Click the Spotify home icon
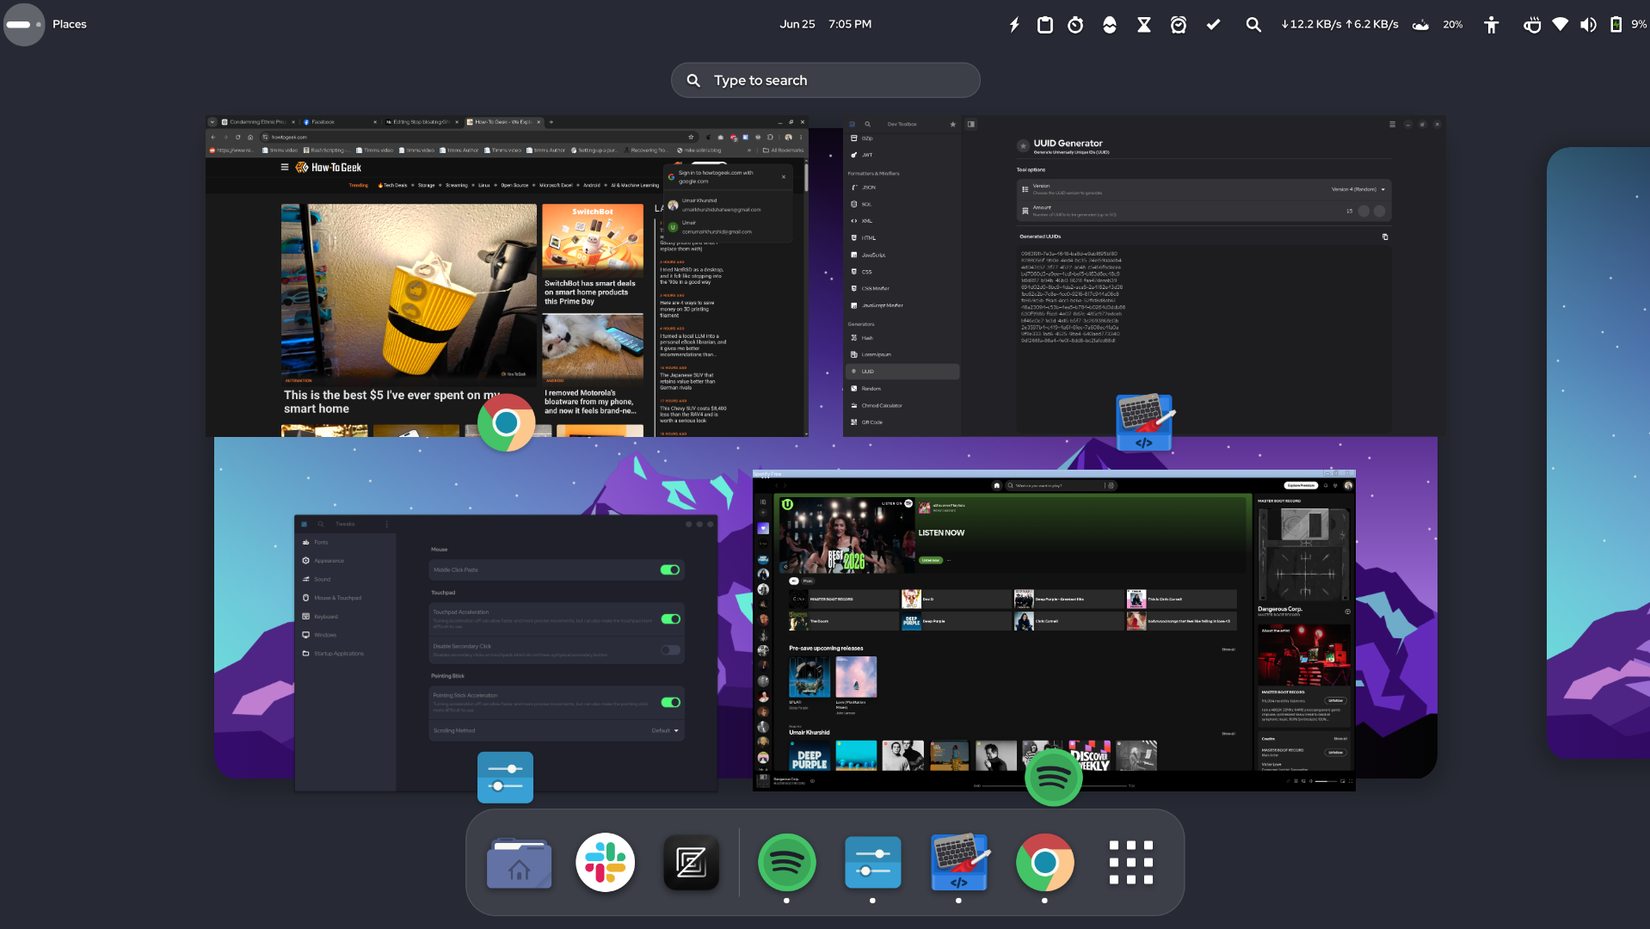The image size is (1650, 929). point(996,485)
